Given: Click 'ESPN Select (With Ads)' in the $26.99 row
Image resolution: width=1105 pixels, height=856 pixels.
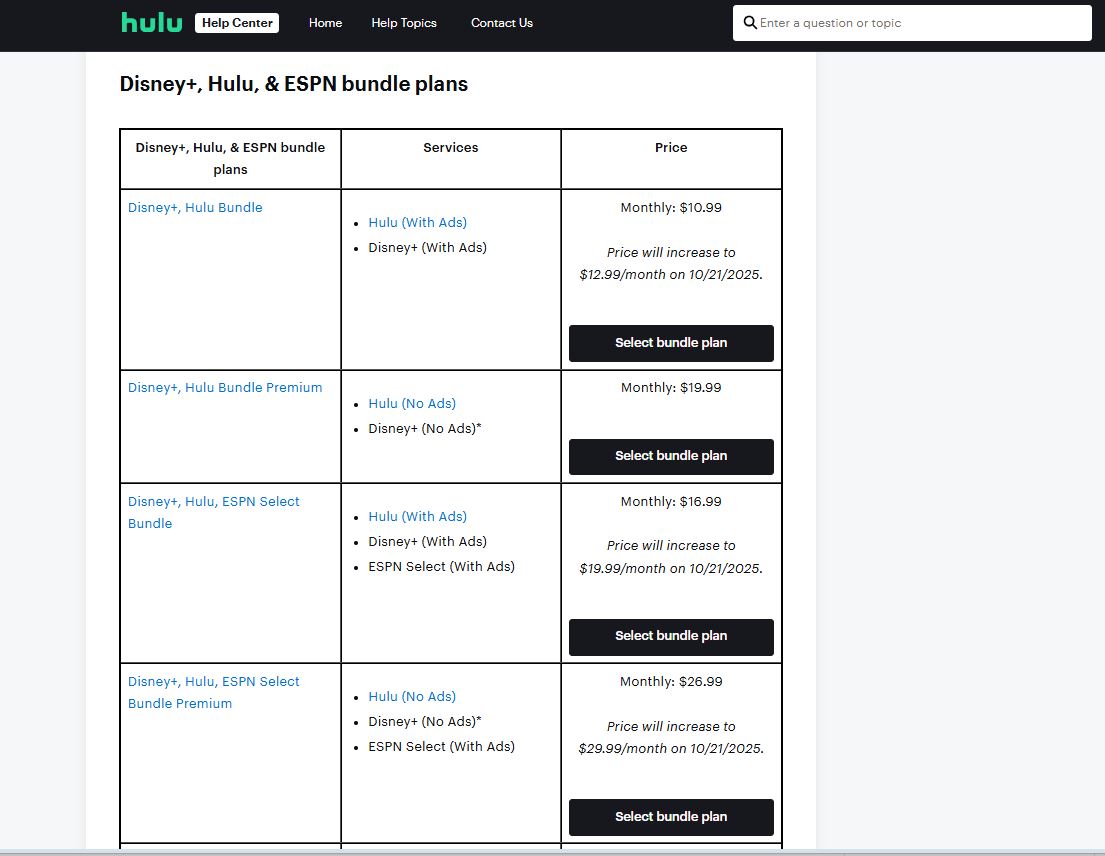Looking at the screenshot, I should pos(441,747).
